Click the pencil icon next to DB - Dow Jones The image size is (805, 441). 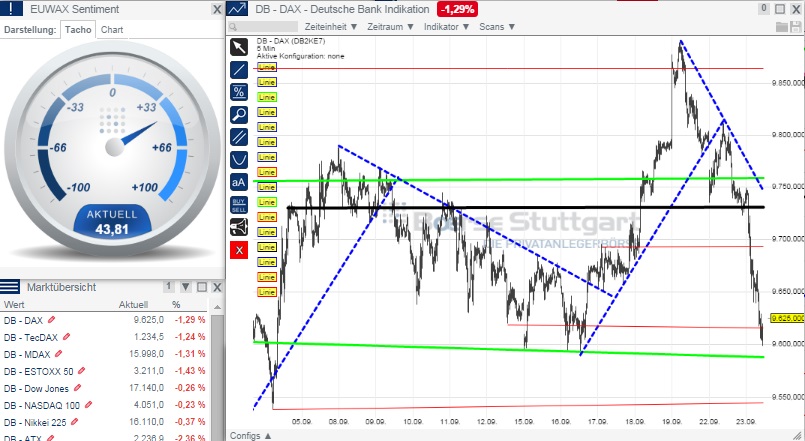pyautogui.click(x=77, y=388)
